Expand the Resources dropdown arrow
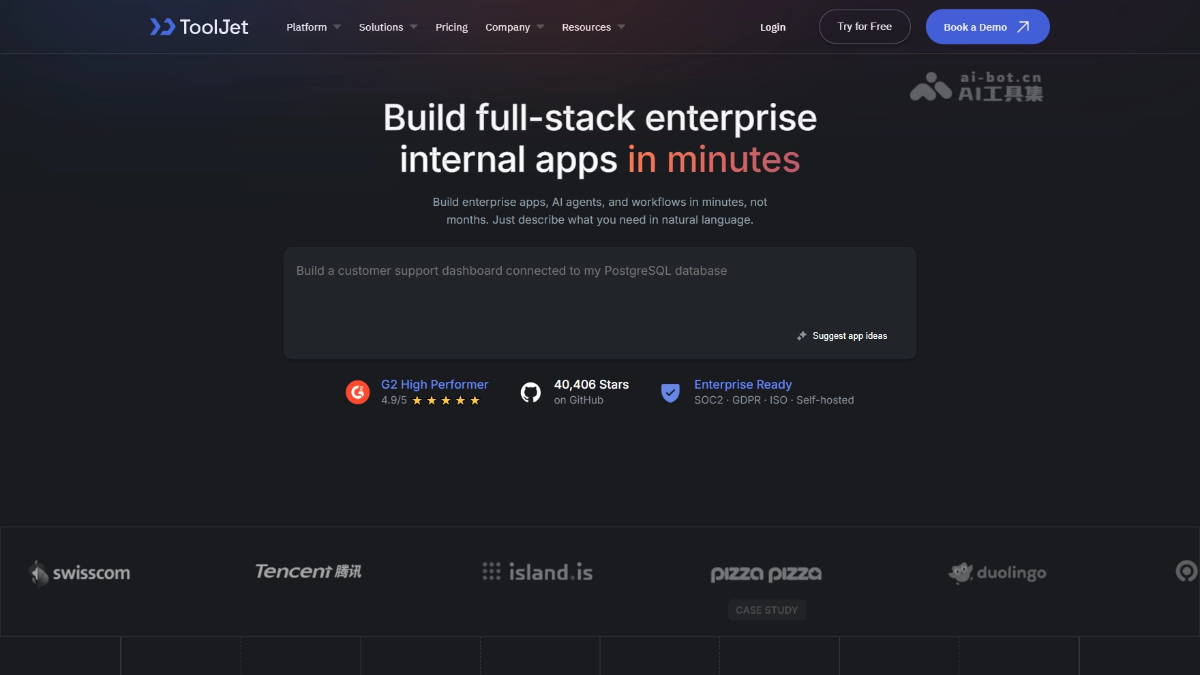This screenshot has width=1200, height=675. click(x=621, y=27)
